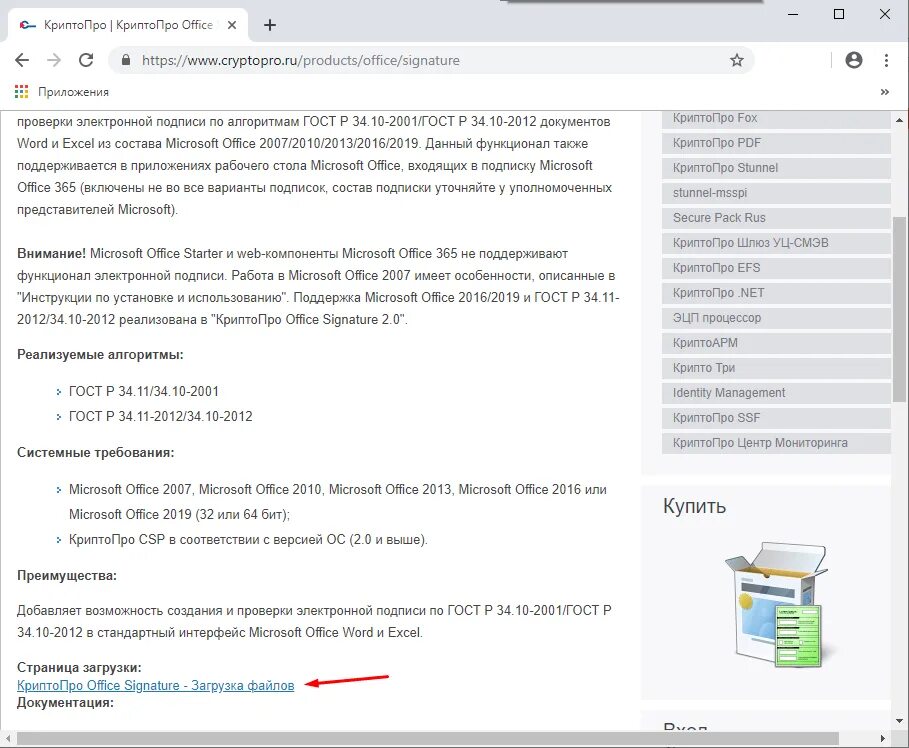
Task: Open the Apps grid icon in bookmarks bar
Action: (21, 92)
